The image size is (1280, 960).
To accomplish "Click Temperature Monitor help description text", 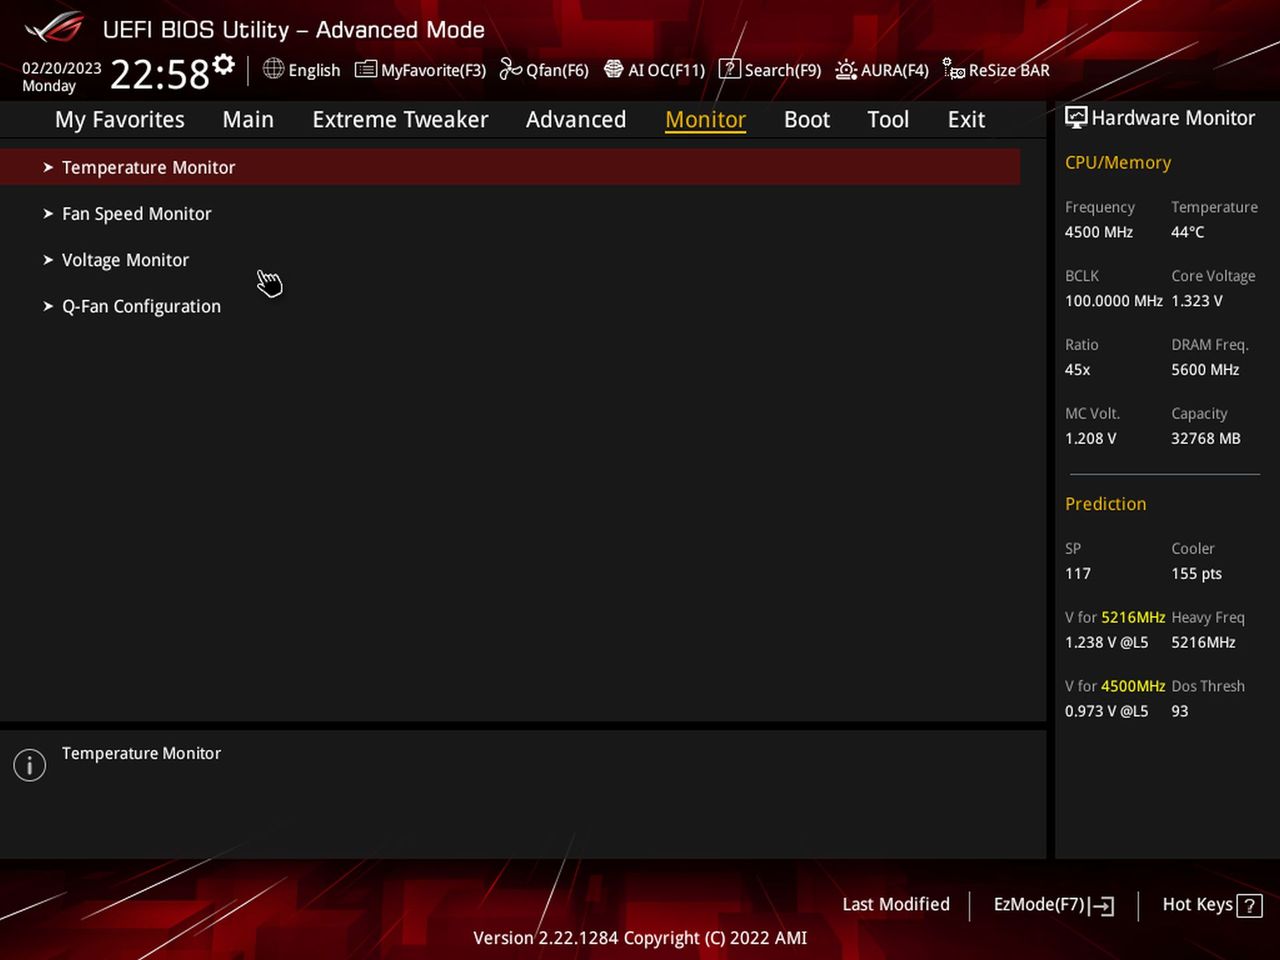I will click(141, 754).
